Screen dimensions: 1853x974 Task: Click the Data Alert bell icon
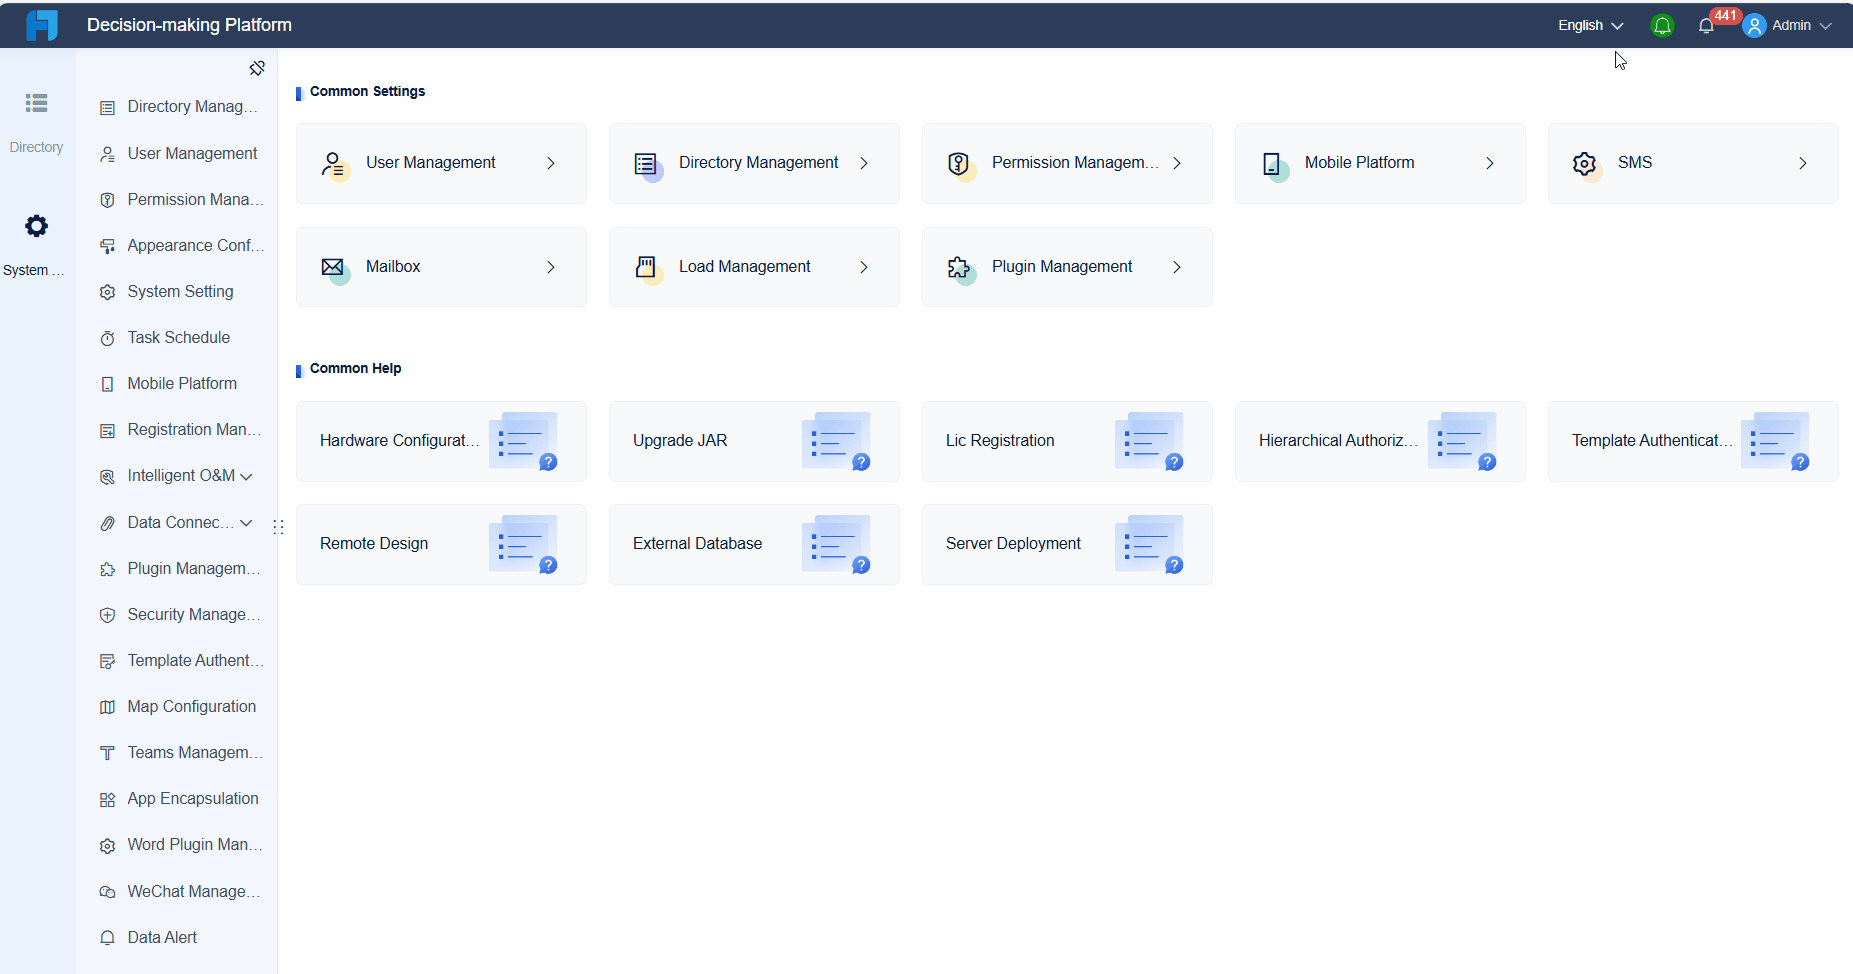pyautogui.click(x=107, y=938)
